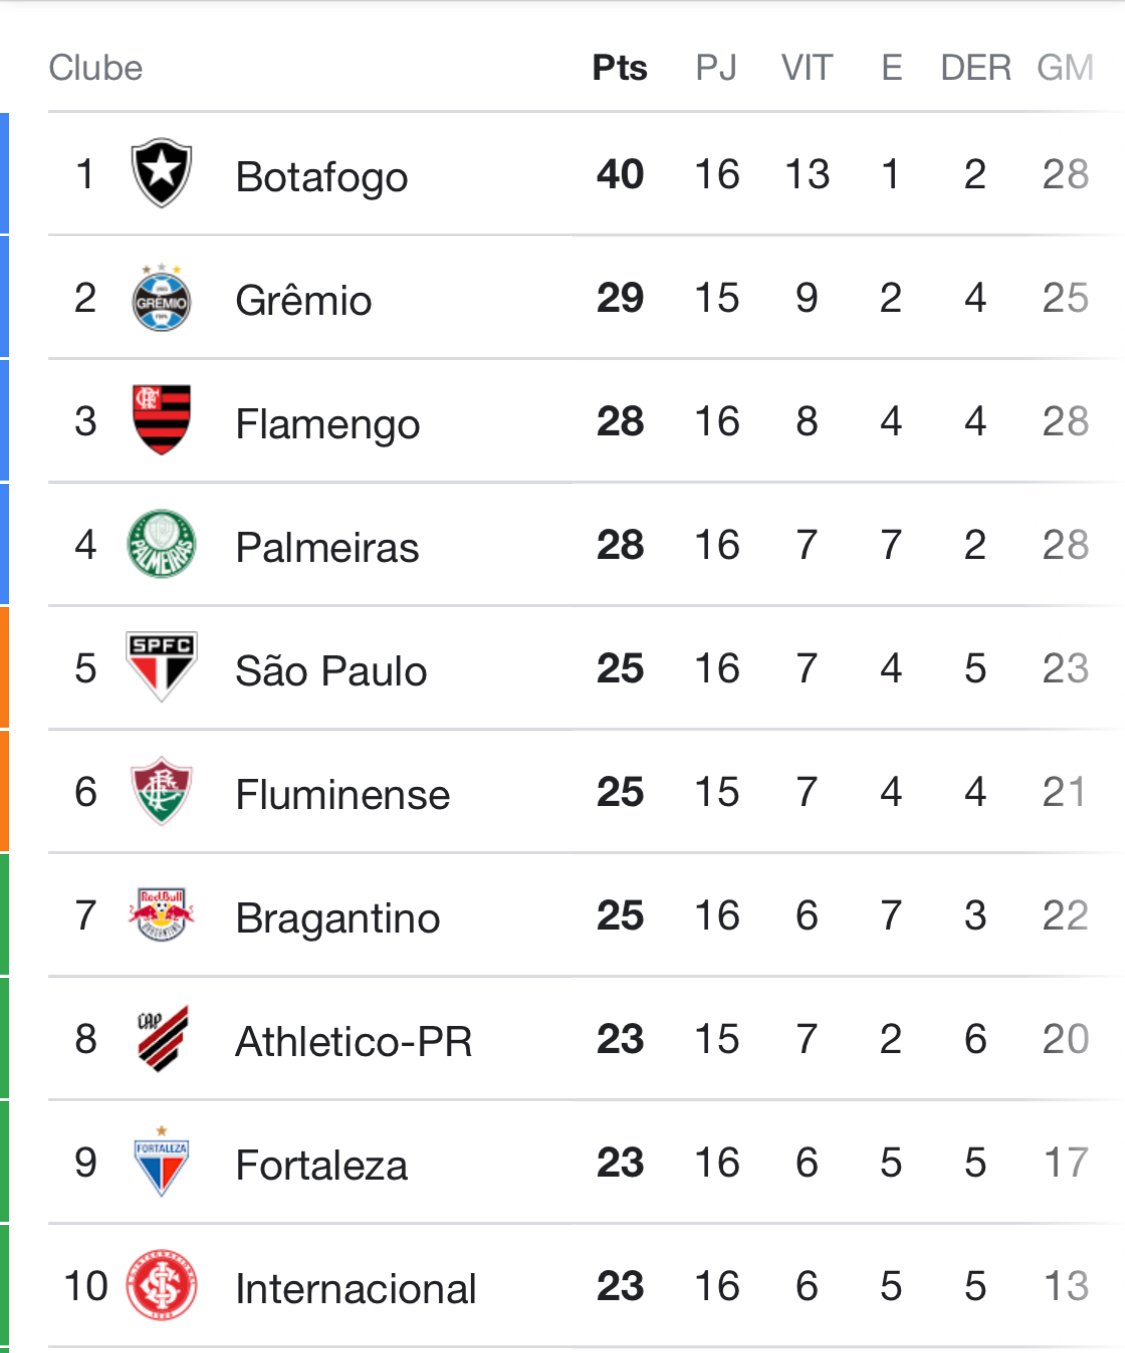Click the Fortaleza club crest
The image size is (1125, 1353).
click(161, 1162)
